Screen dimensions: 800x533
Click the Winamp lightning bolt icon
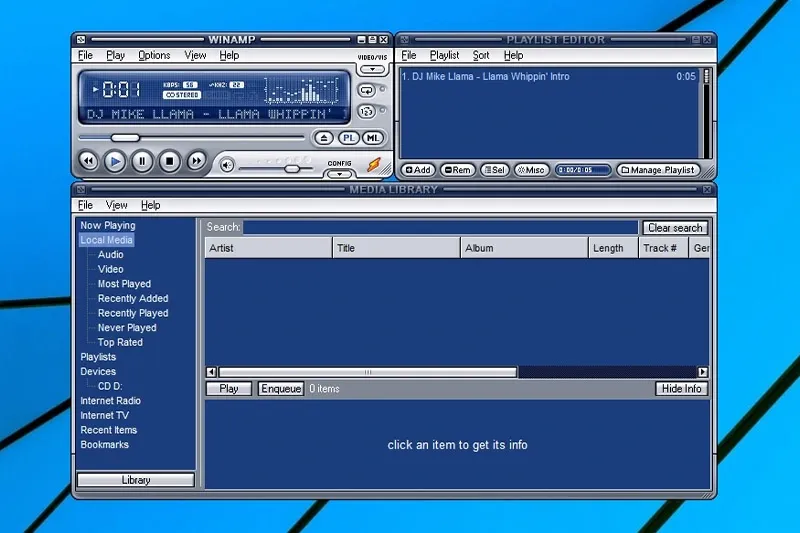pyautogui.click(x=373, y=165)
